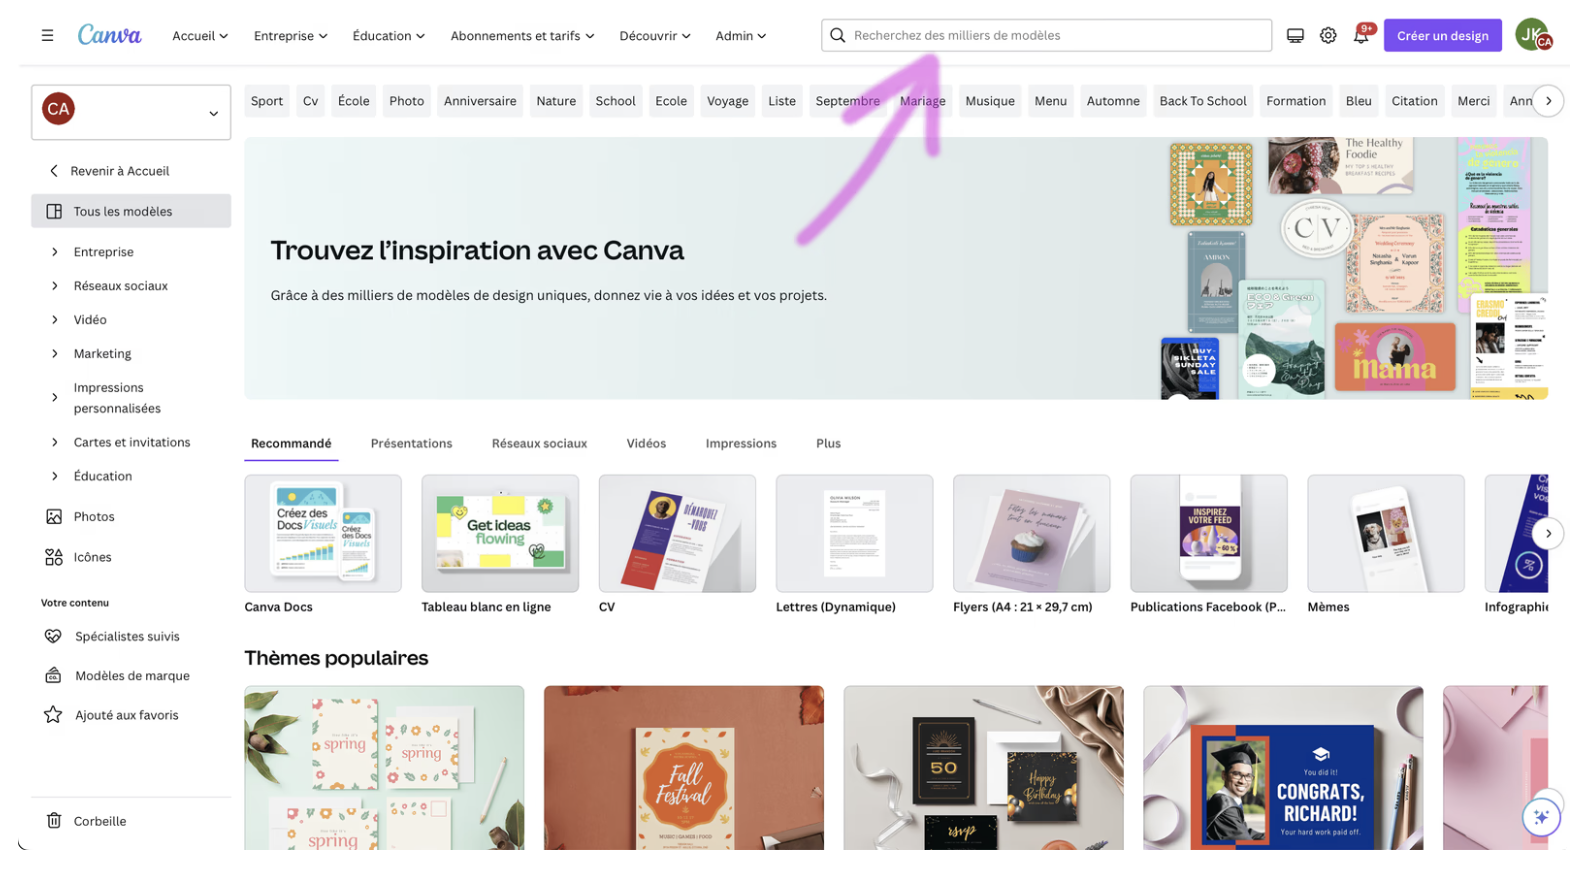
Task: Click the Tous les modèles grid icon
Action: [54, 211]
